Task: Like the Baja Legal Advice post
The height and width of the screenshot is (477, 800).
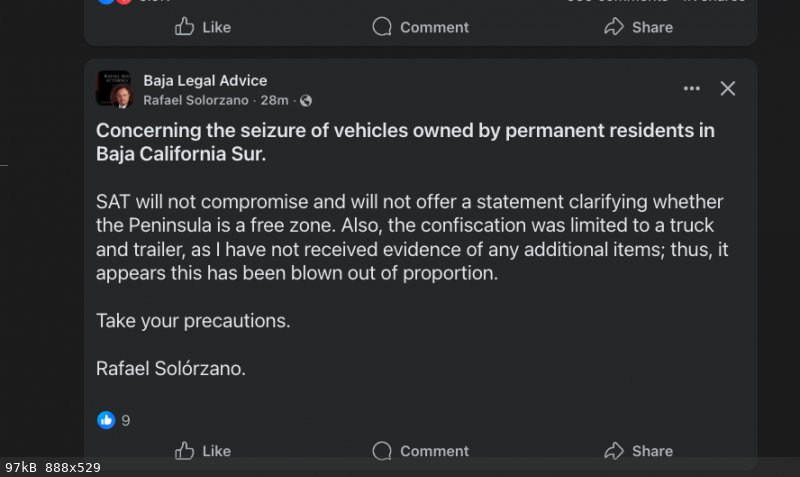Action: [x=203, y=451]
